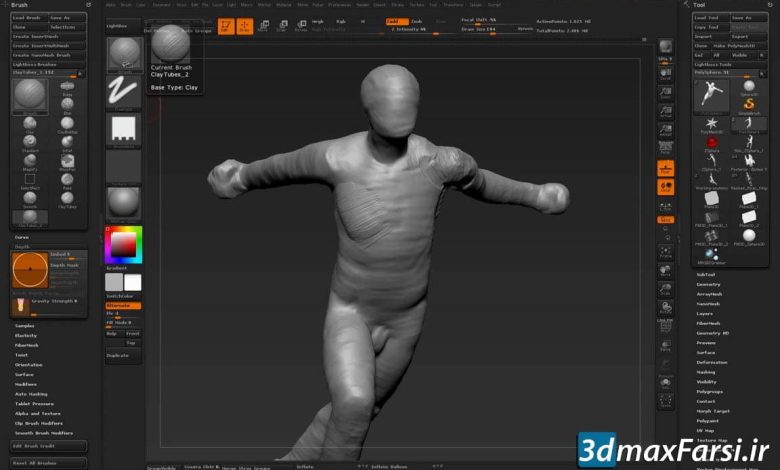Expand the Geometry subpalette
The width and height of the screenshot is (780, 470).
pos(708,284)
